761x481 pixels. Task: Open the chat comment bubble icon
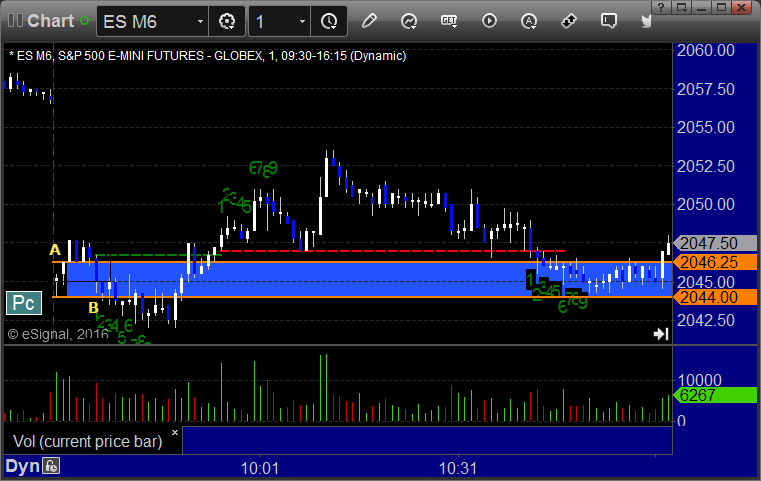click(x=609, y=21)
